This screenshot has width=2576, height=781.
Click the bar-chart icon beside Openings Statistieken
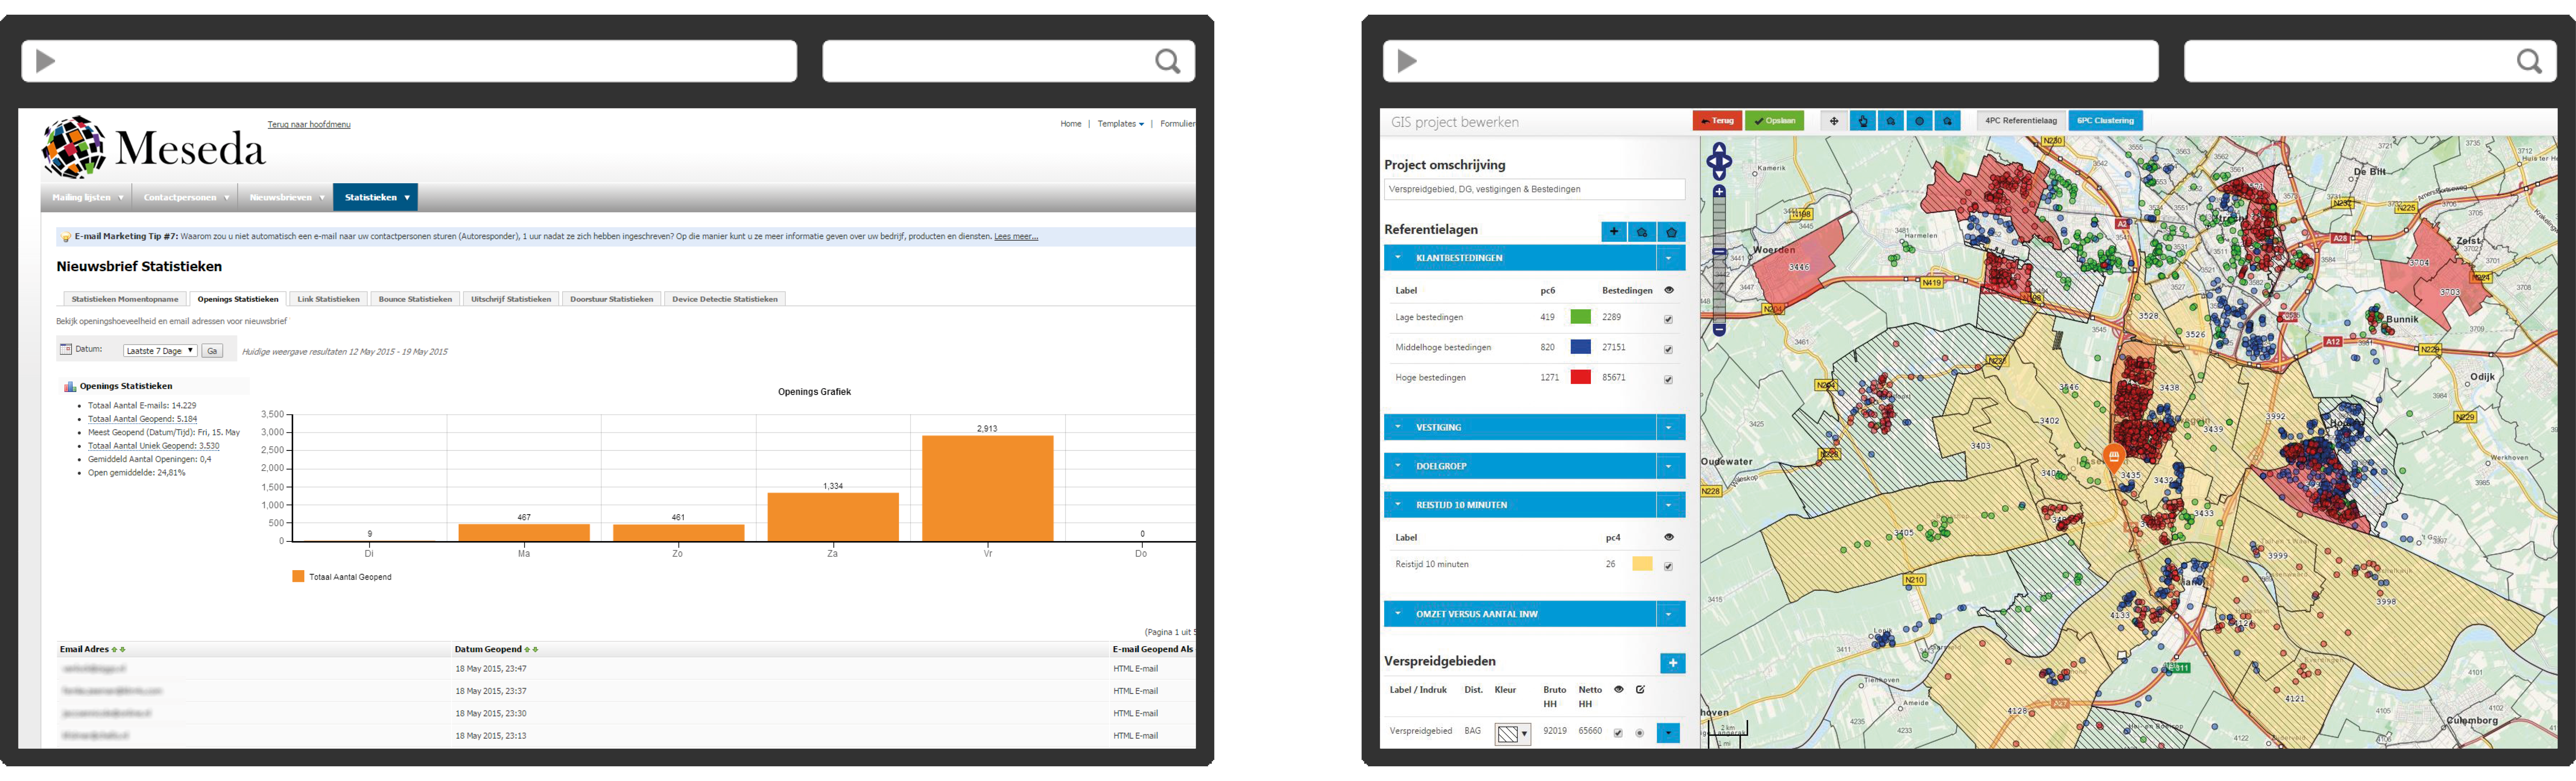[x=70, y=386]
